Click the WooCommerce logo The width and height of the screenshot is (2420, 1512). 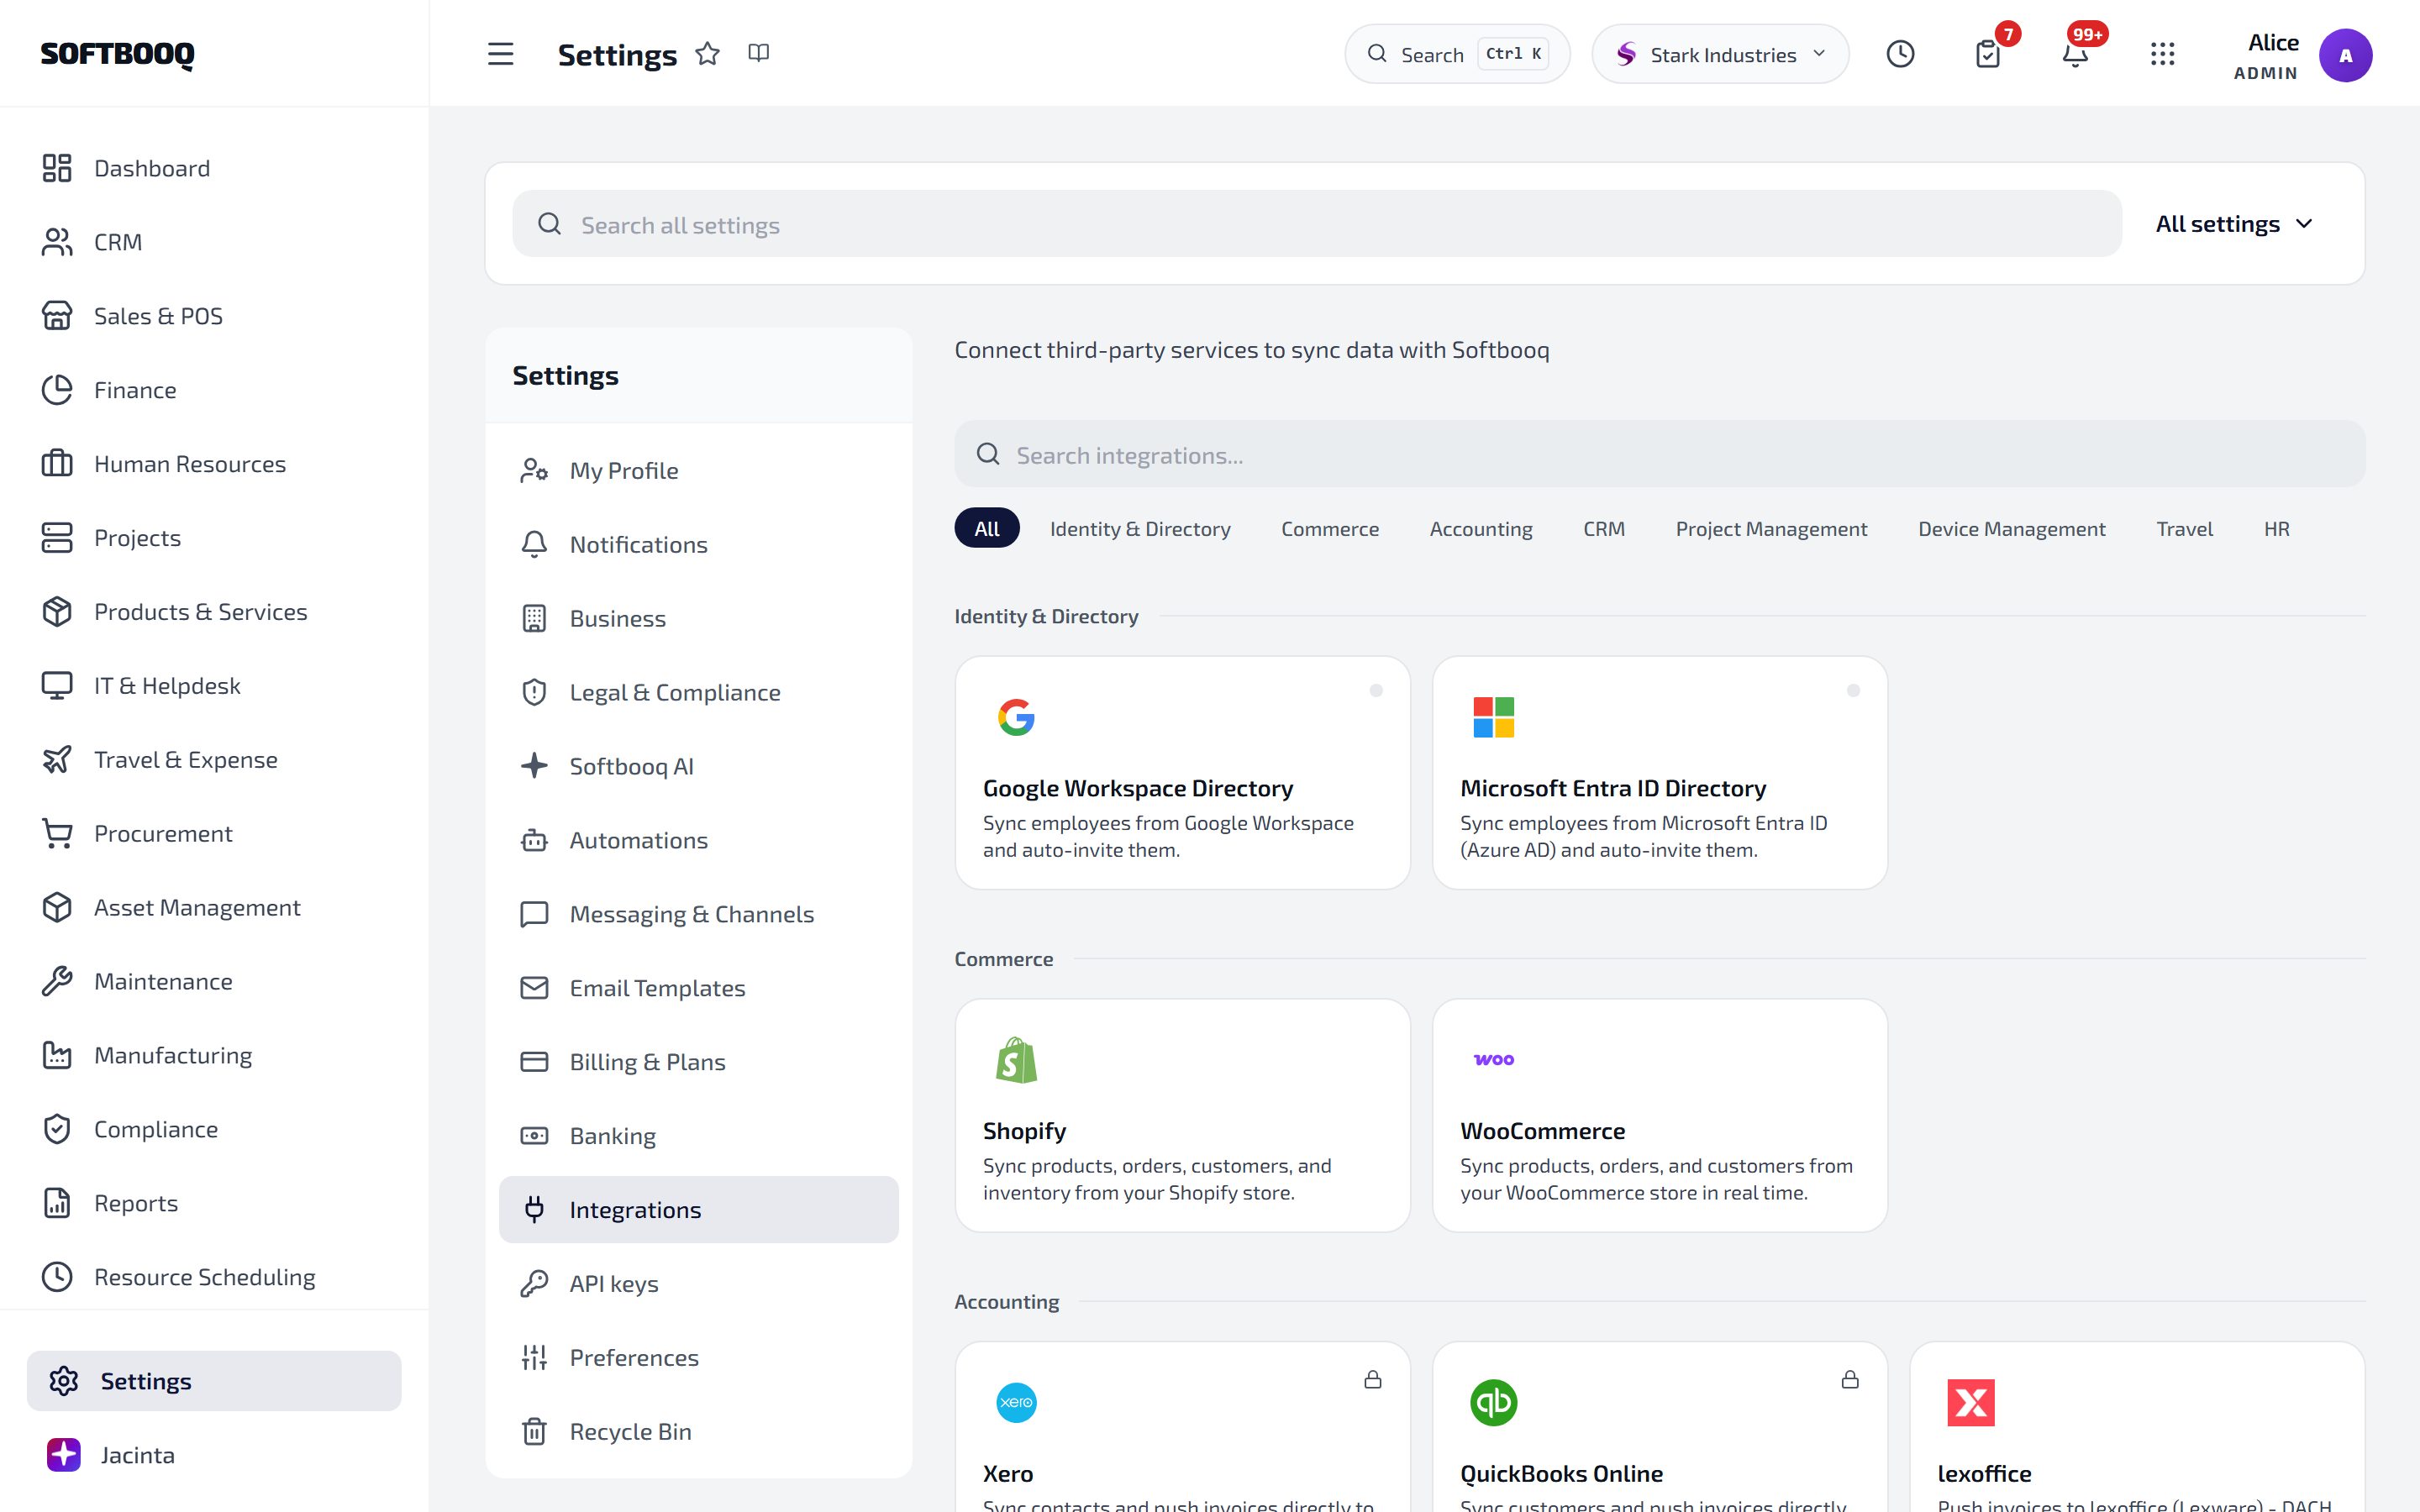coord(1494,1059)
